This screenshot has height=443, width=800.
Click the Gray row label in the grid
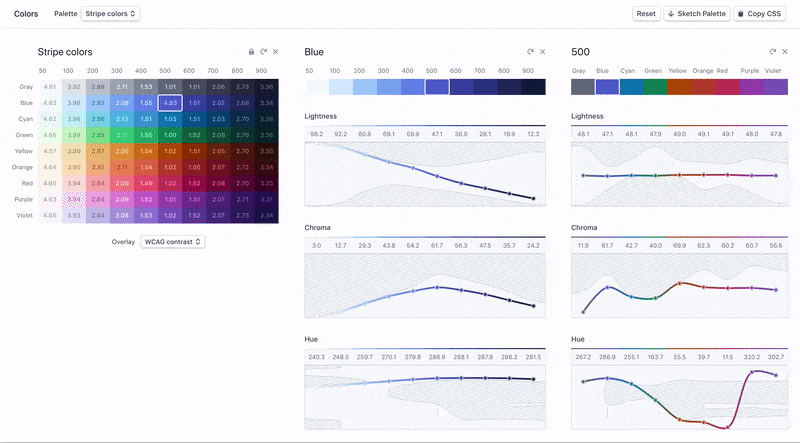click(x=26, y=87)
